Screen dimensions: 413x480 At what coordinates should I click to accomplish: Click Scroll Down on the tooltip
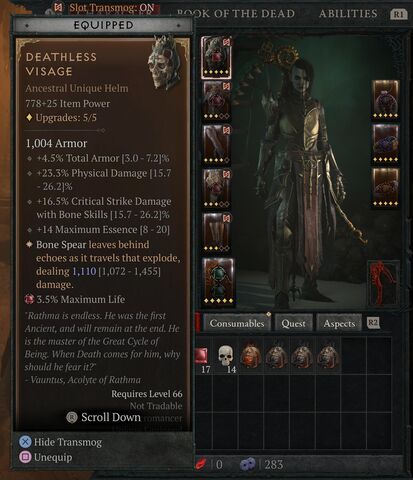click(104, 417)
